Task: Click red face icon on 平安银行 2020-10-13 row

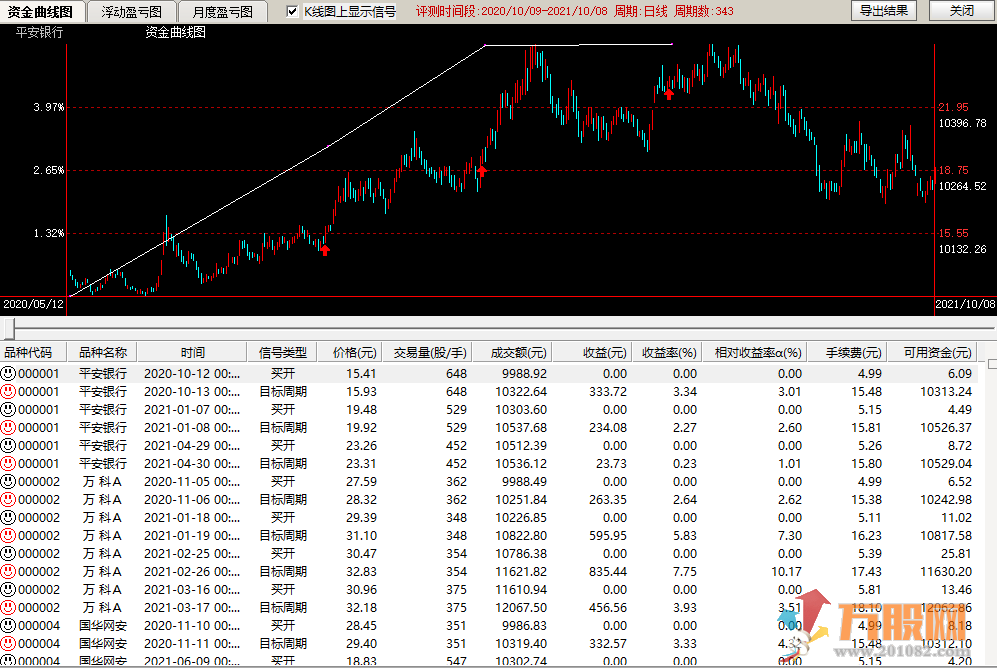Action: click(8, 392)
